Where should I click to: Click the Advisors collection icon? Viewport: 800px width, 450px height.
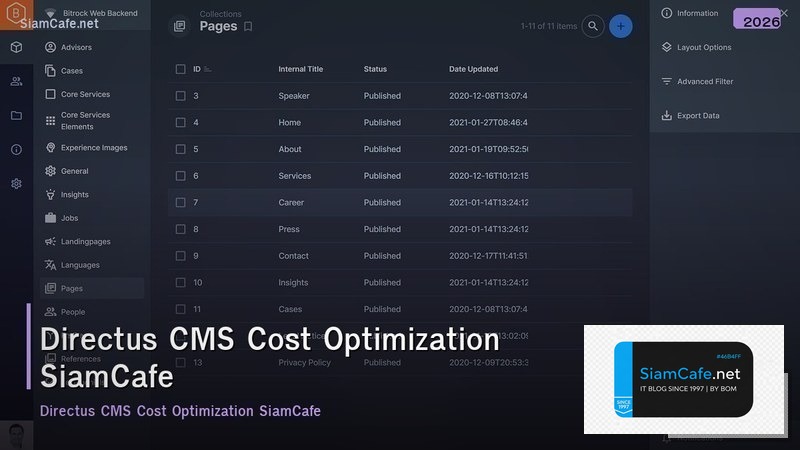[50, 47]
